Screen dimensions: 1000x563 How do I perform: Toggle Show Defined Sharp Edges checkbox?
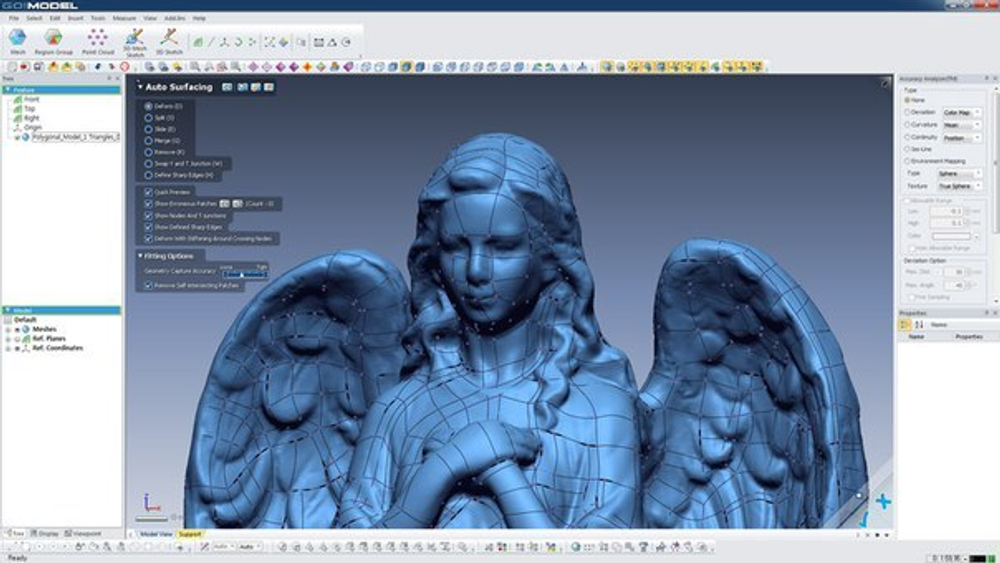(149, 226)
